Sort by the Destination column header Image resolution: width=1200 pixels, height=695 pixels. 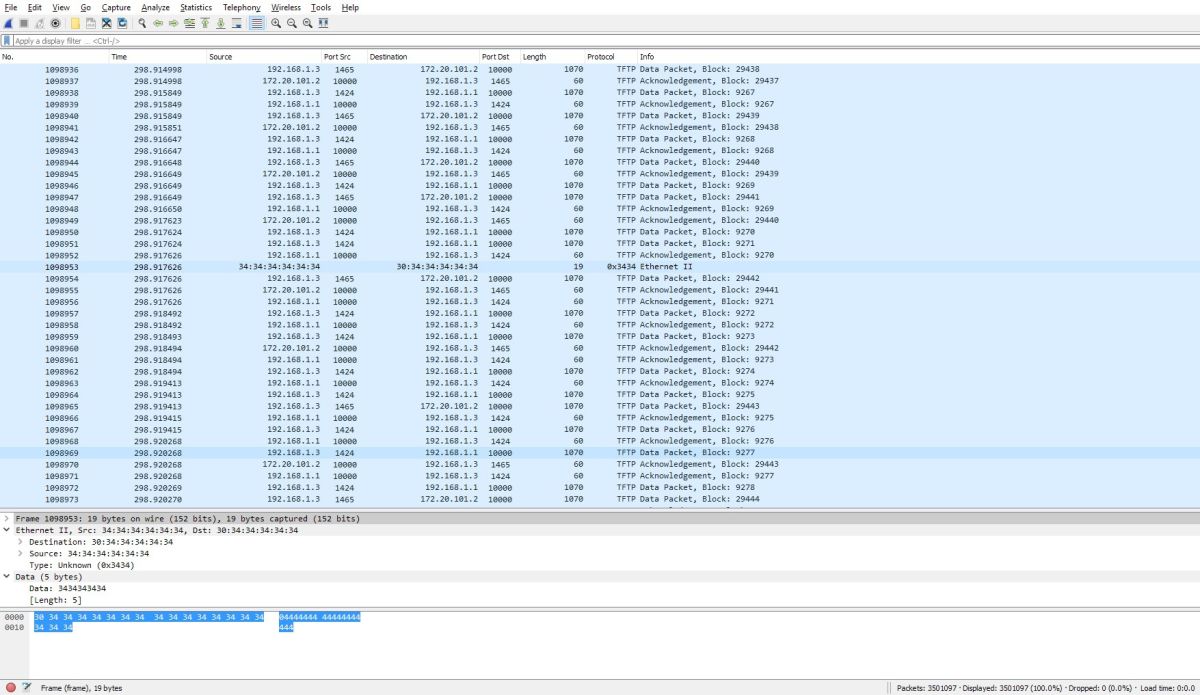pyautogui.click(x=424, y=57)
